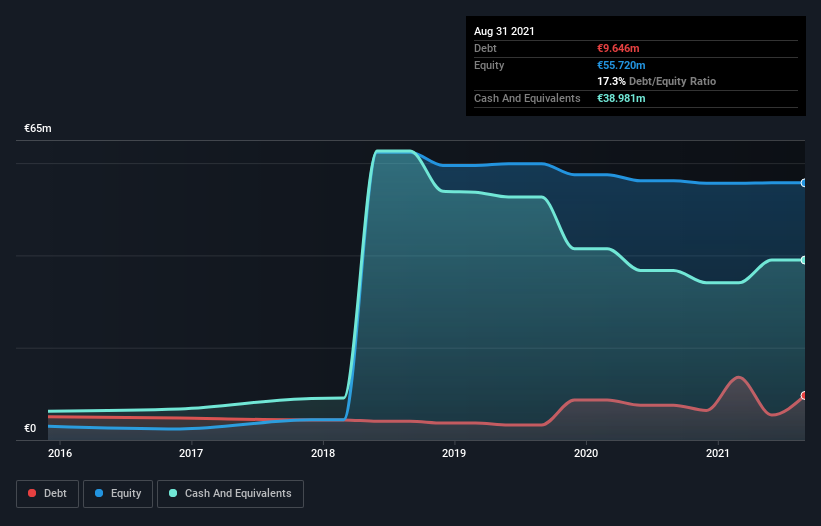
Task: Select the 2018 x-axis label
Action: (323, 453)
